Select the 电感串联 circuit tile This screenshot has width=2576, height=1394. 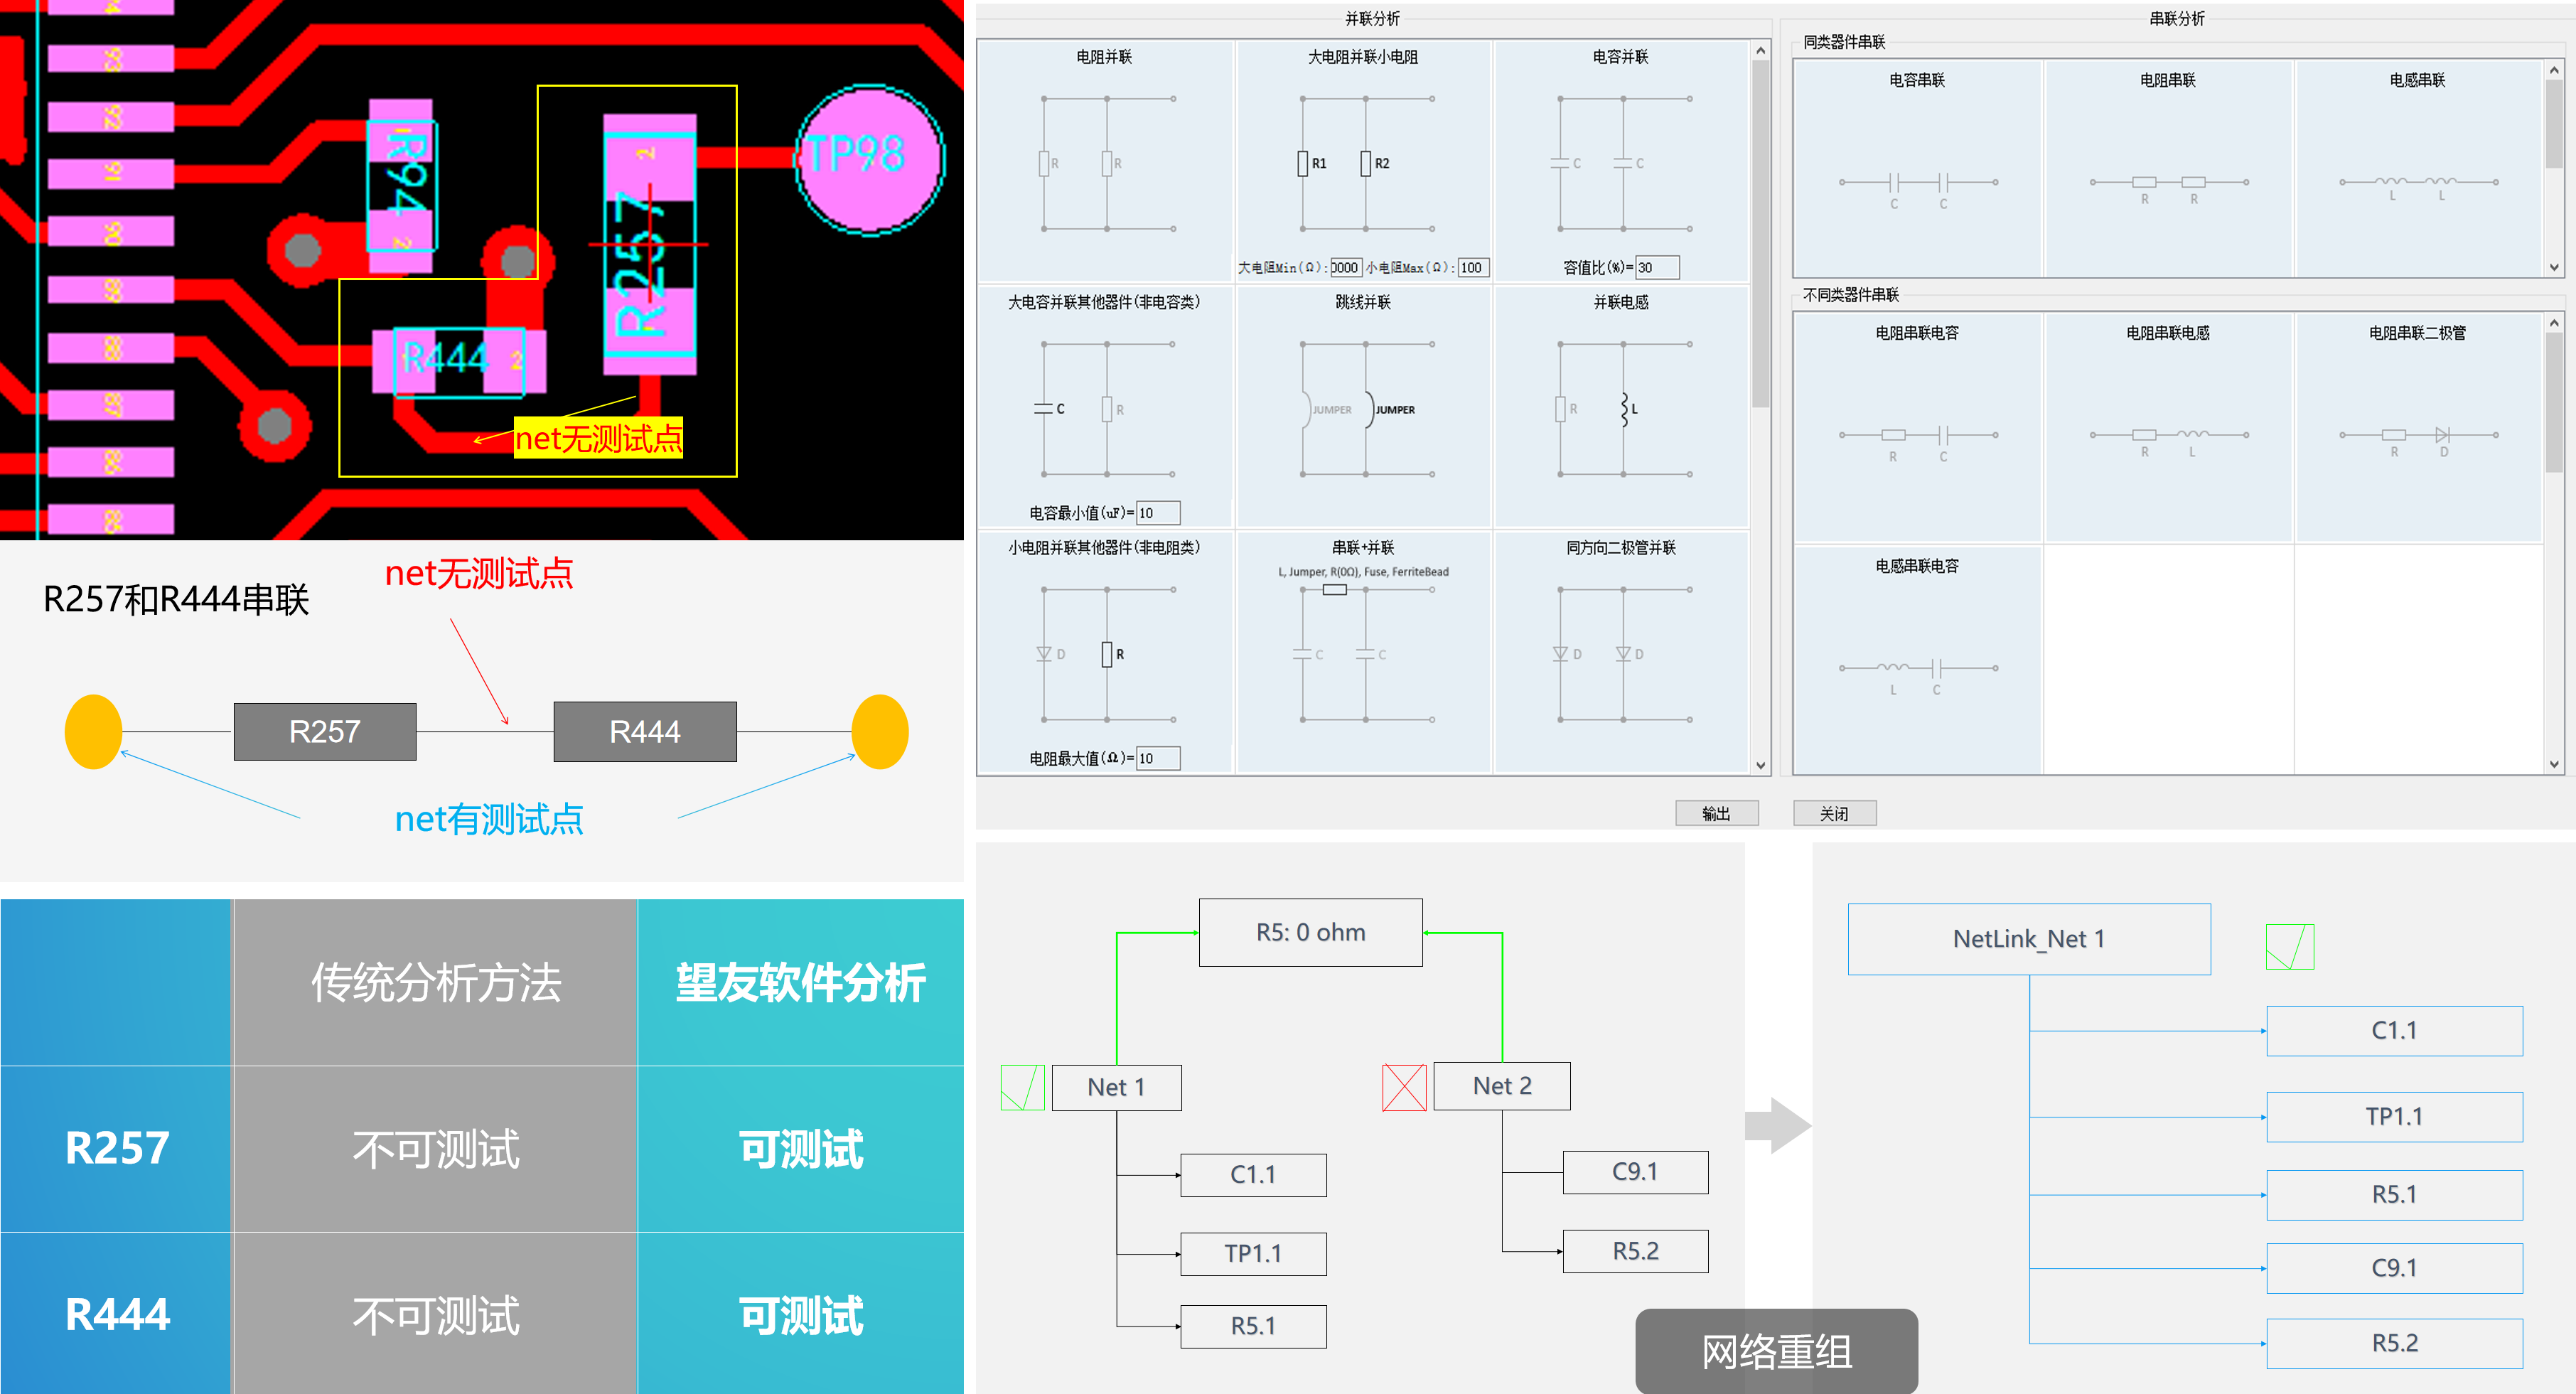2418,168
